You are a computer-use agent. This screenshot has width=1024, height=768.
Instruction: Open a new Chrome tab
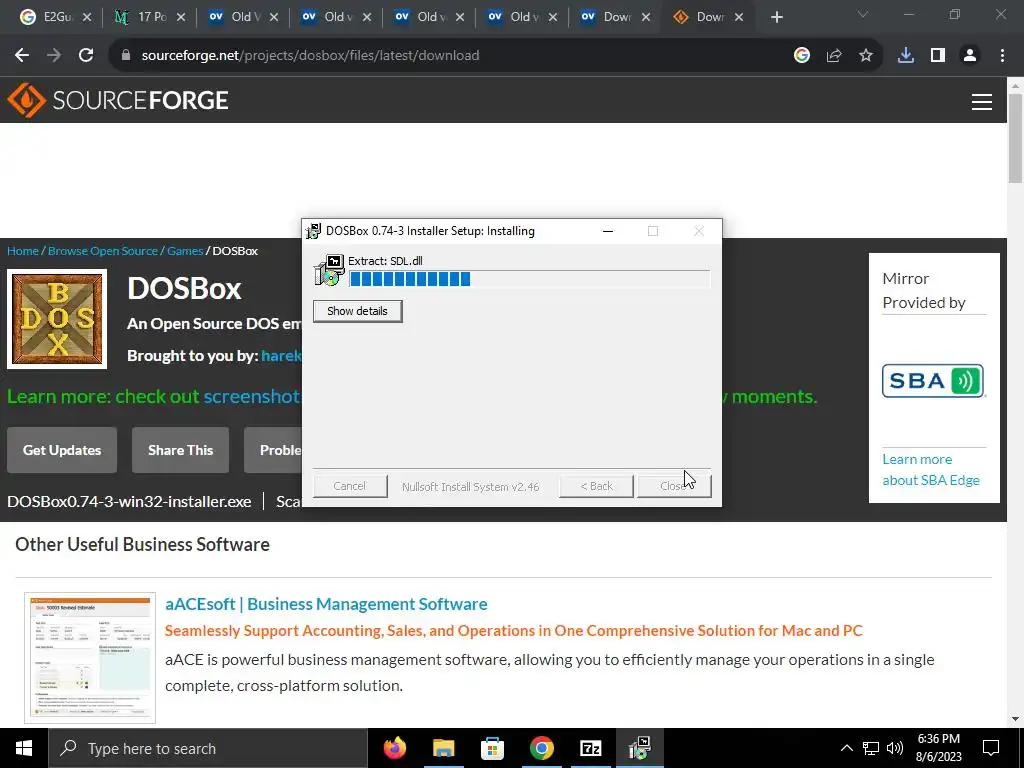[776, 17]
